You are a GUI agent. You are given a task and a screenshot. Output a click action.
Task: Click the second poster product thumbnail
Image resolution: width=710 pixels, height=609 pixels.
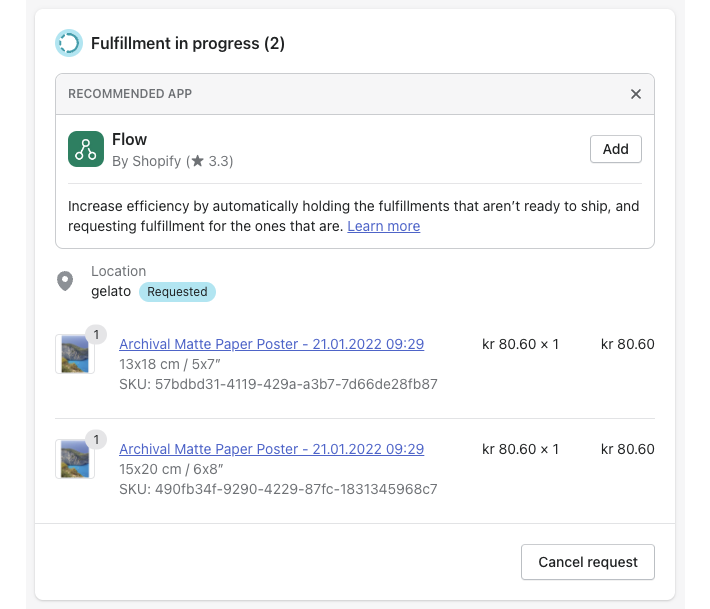(75, 459)
